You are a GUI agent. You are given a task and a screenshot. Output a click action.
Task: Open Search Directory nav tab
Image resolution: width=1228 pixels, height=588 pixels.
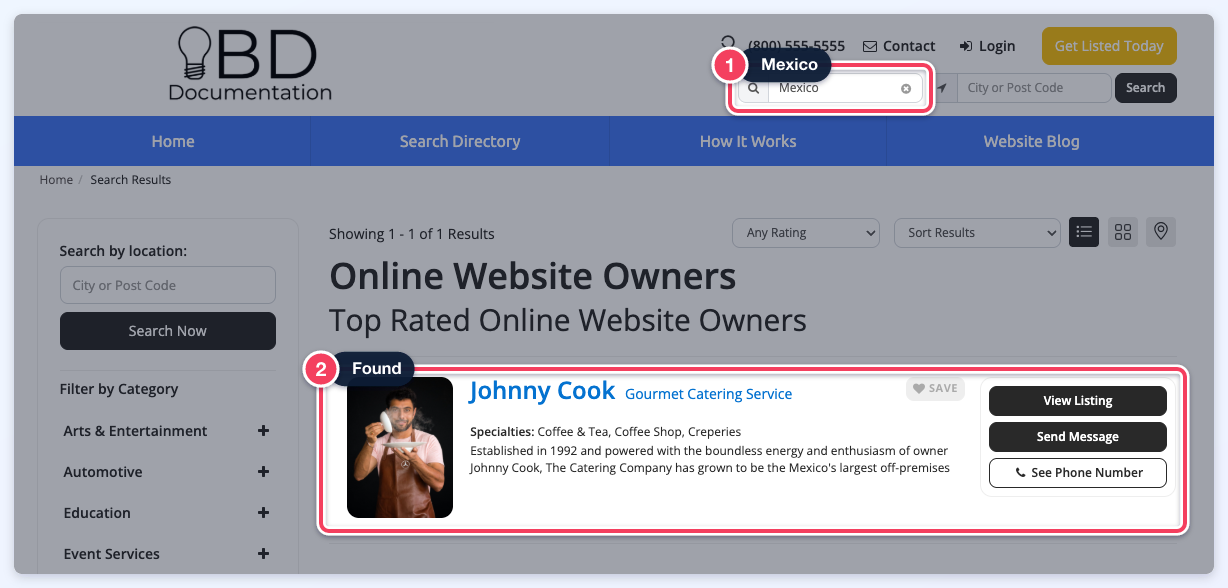(x=460, y=141)
